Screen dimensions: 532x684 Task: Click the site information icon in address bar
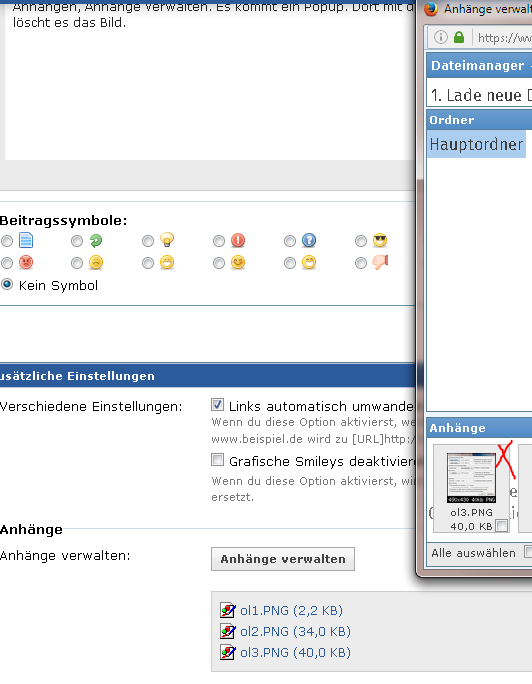(441, 38)
